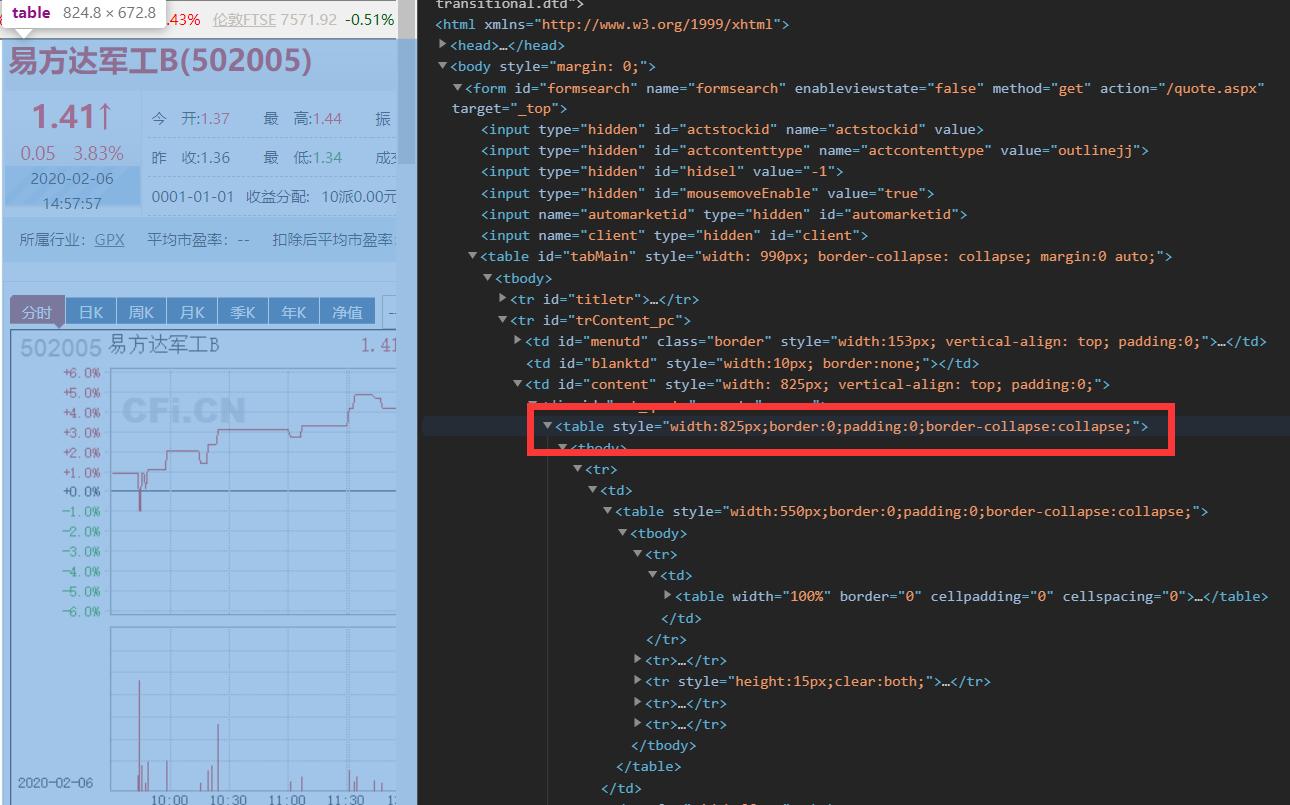
Task: Collapse the table id="tabMain" node
Action: tap(472, 257)
